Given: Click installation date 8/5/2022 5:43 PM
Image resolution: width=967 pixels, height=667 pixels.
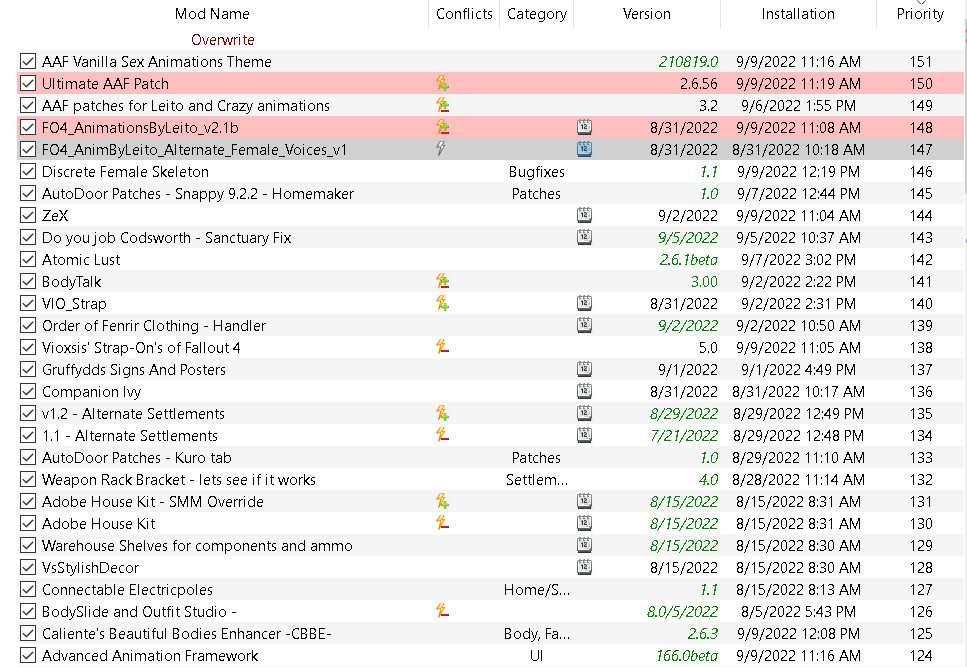Looking at the screenshot, I should pyautogui.click(x=798, y=612).
